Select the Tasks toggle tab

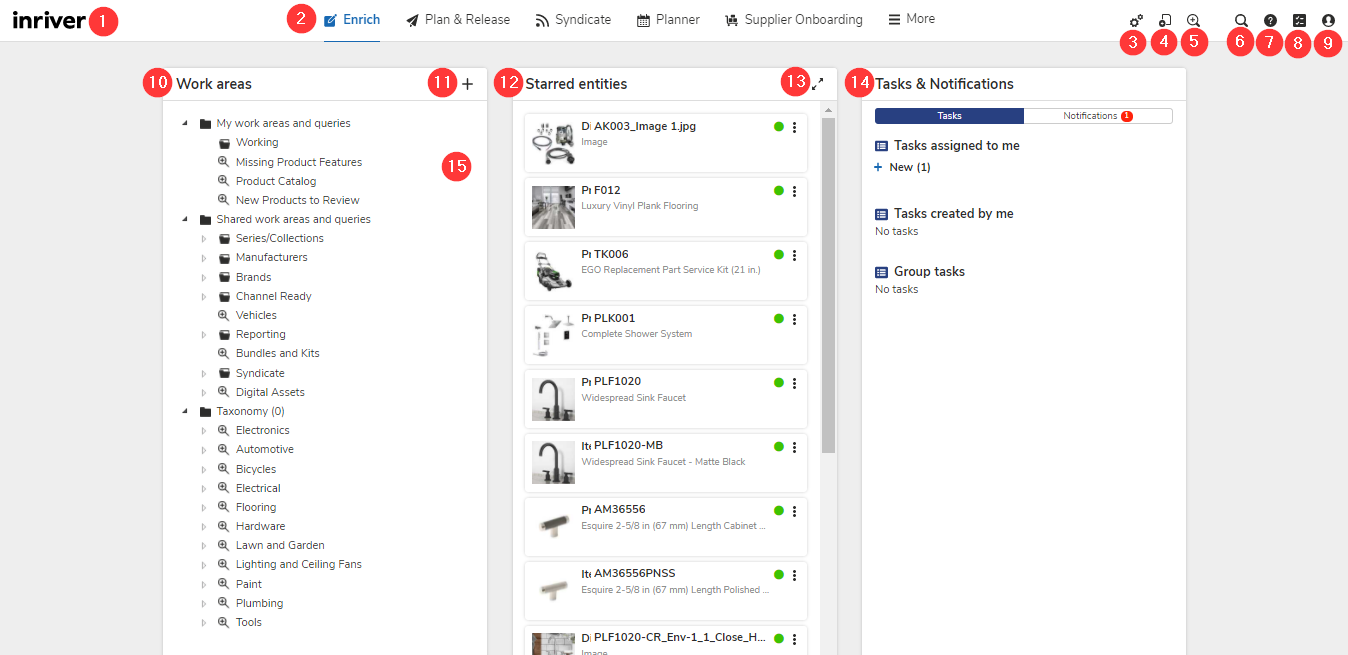[x=949, y=116]
